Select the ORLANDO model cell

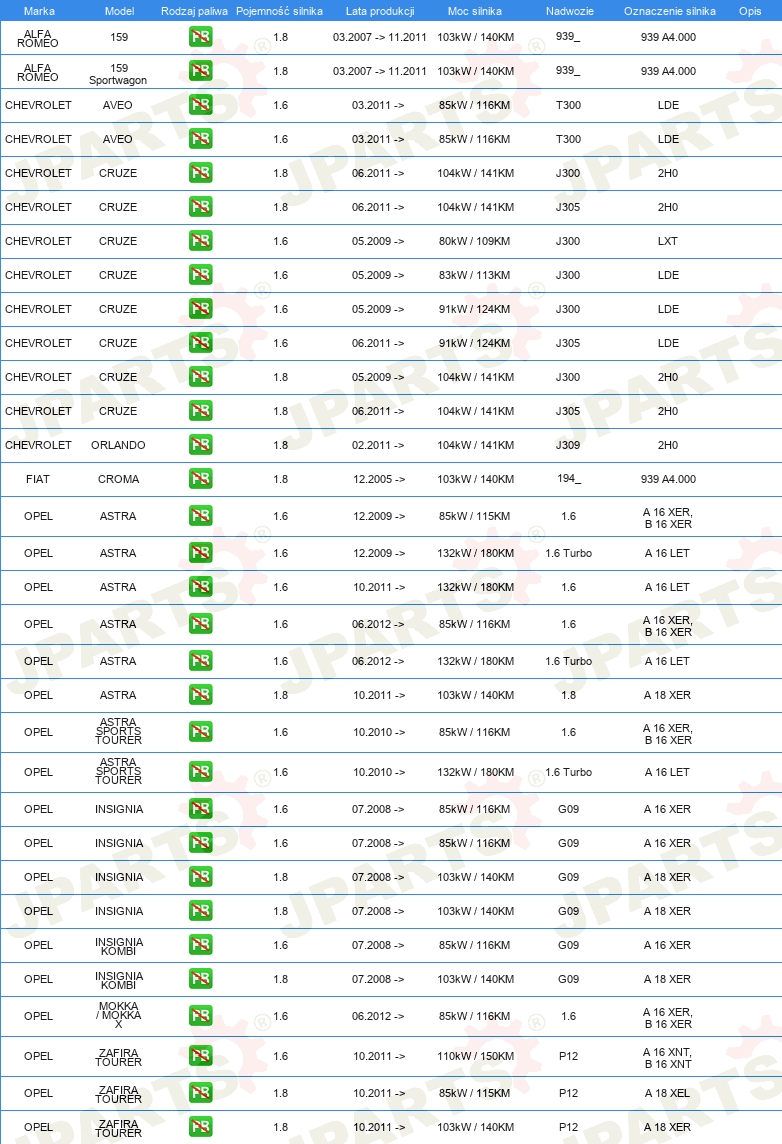click(118, 445)
